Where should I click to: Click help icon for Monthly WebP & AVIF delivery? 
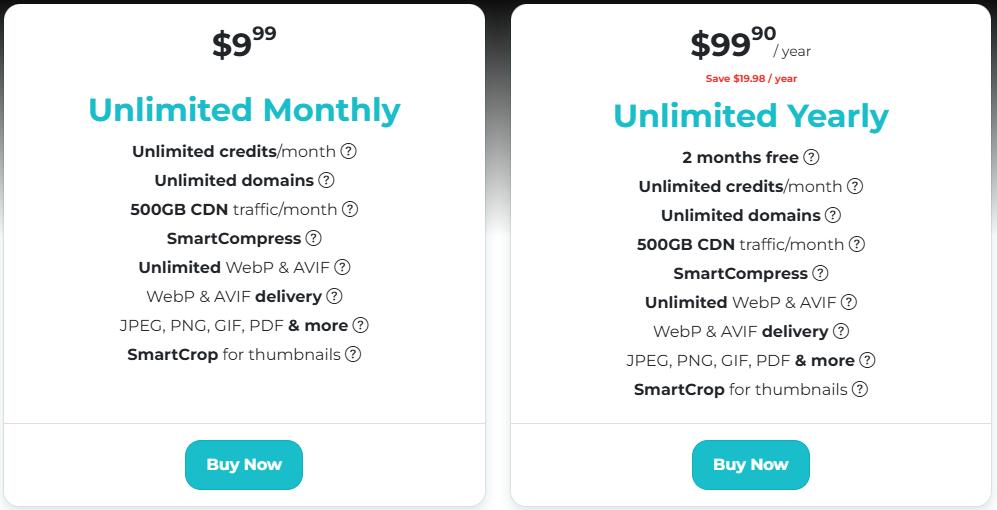[334, 297]
